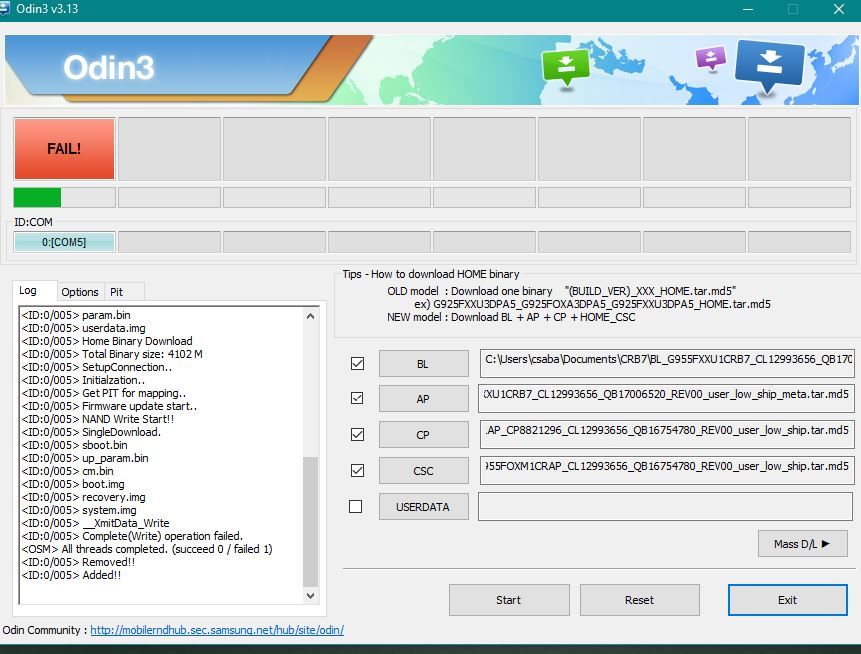Browse for an AP file

click(x=423, y=399)
